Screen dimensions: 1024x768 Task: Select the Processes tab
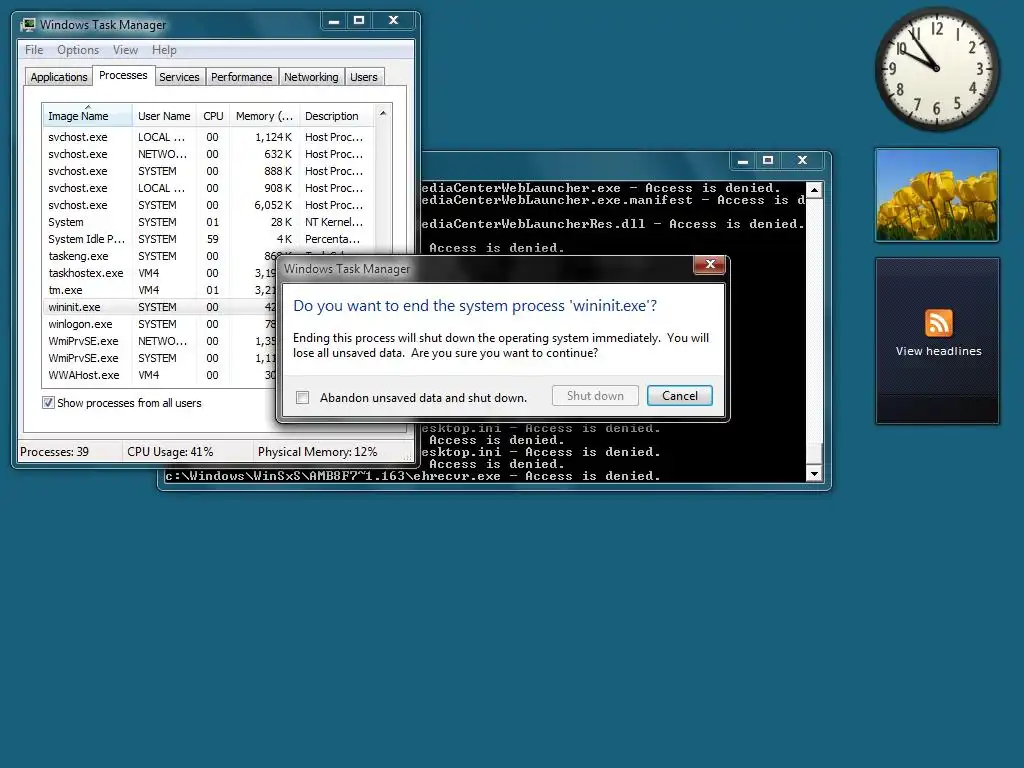point(123,75)
